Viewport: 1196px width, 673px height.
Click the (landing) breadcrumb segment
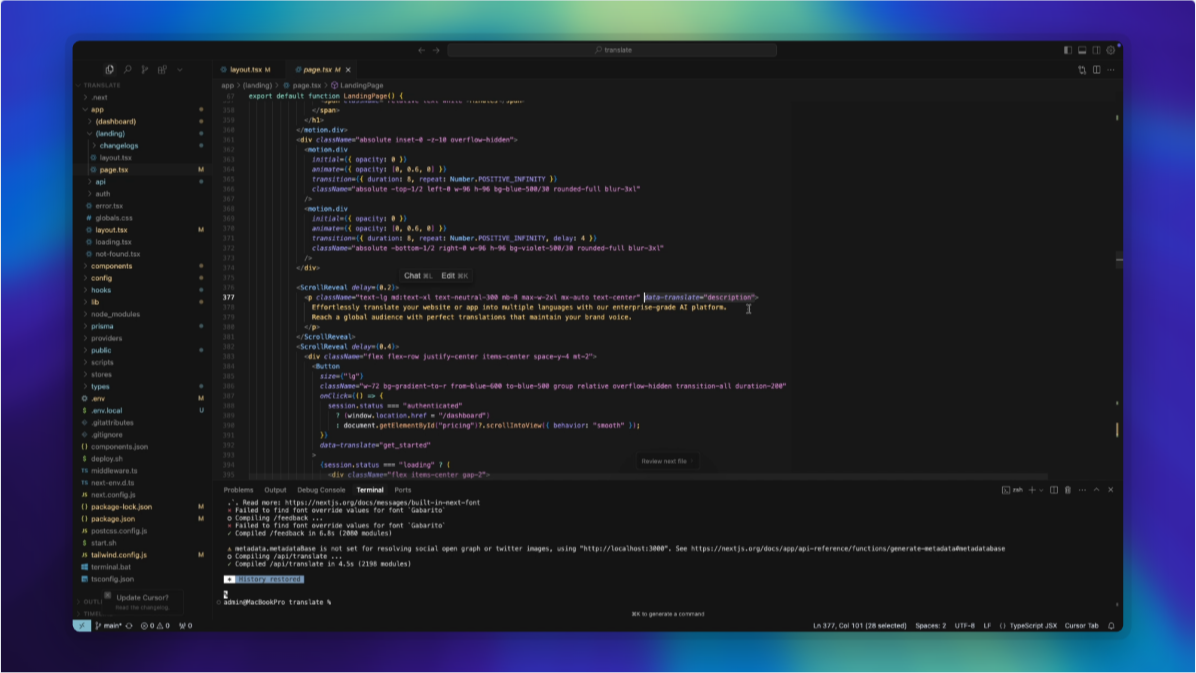pos(257,85)
